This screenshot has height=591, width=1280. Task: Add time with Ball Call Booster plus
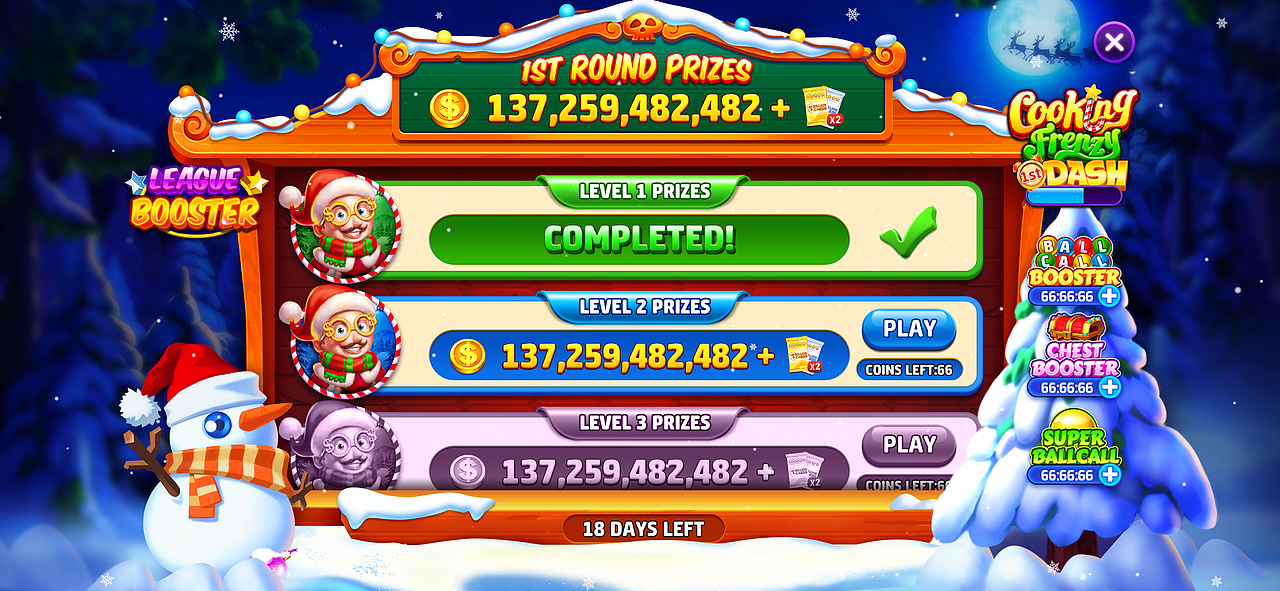tap(1109, 297)
